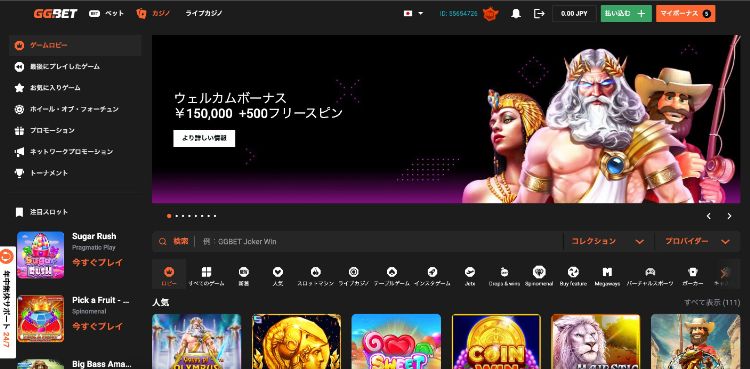
Task: Click 今すぐプレイ under Sugar Rush
Action: click(98, 262)
